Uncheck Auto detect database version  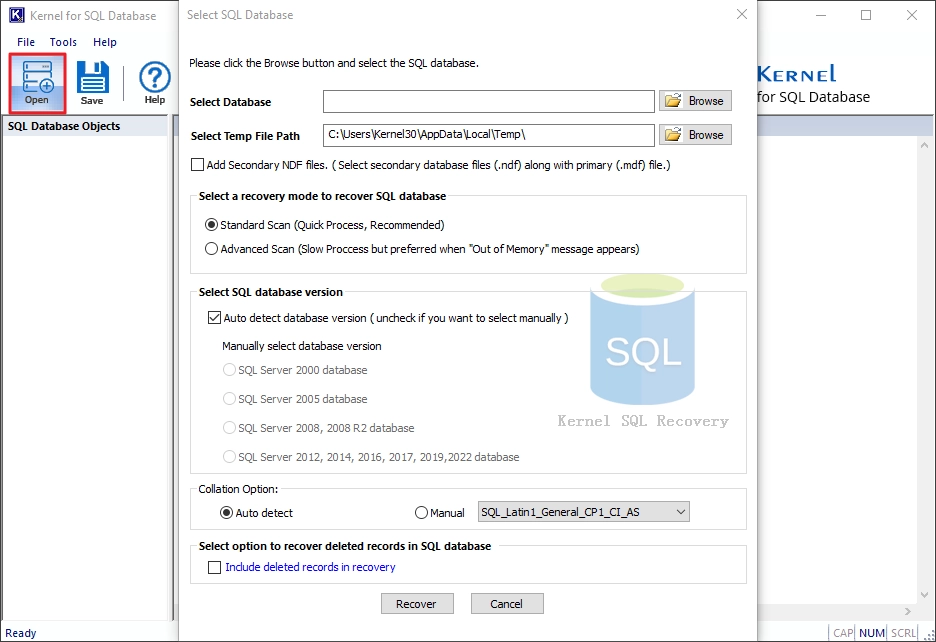214,318
